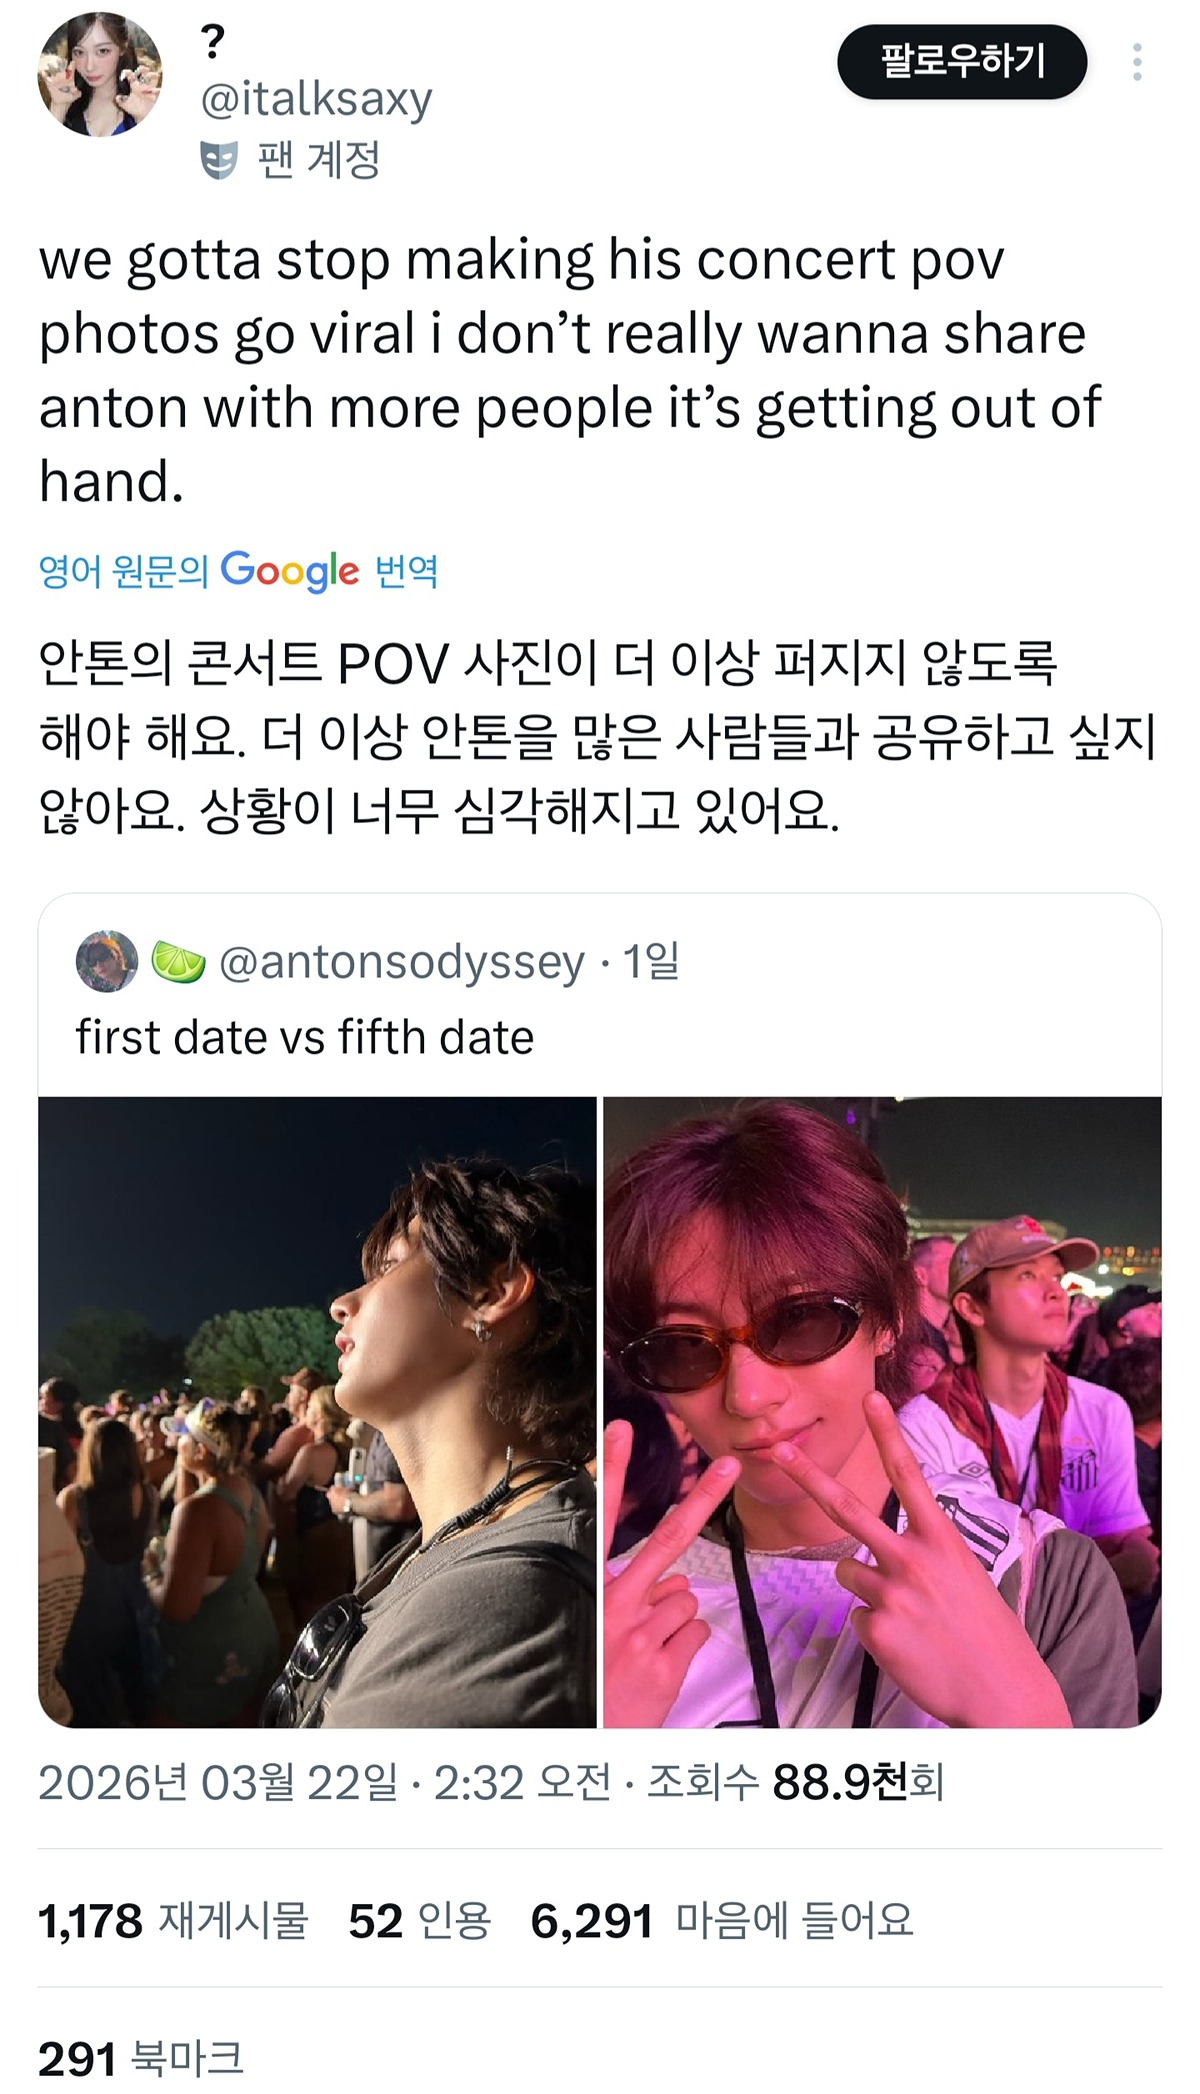Tap the 영어 원문의 translation source link

123,572
